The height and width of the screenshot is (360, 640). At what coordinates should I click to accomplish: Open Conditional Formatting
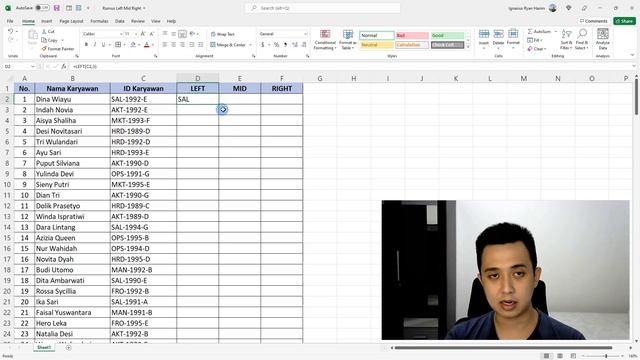pyautogui.click(x=325, y=40)
